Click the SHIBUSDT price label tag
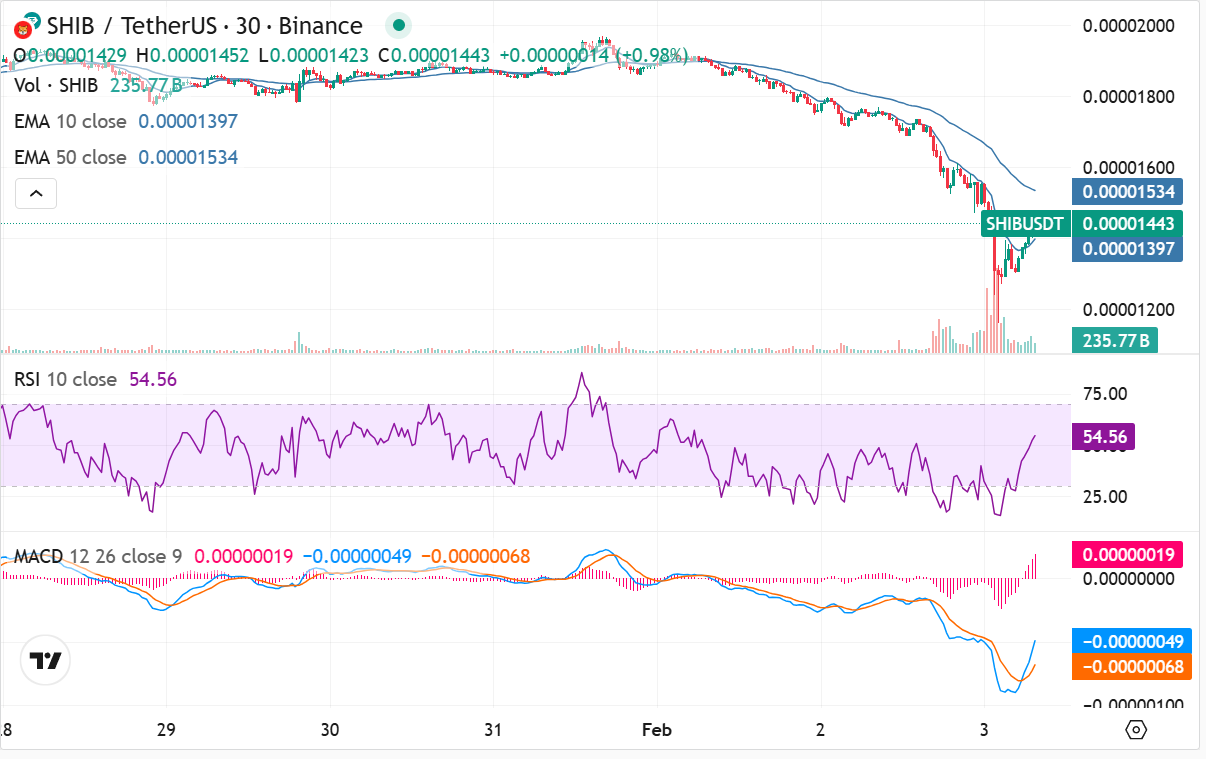The height and width of the screenshot is (759, 1206). click(1026, 224)
